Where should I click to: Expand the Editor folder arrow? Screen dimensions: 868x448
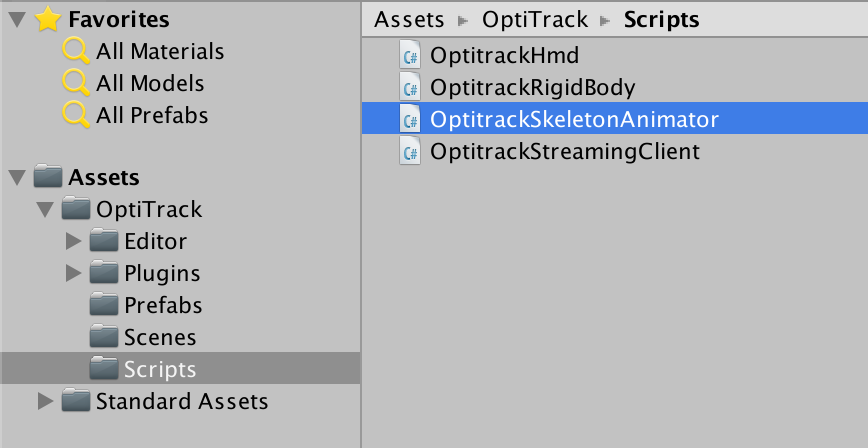[x=72, y=241]
